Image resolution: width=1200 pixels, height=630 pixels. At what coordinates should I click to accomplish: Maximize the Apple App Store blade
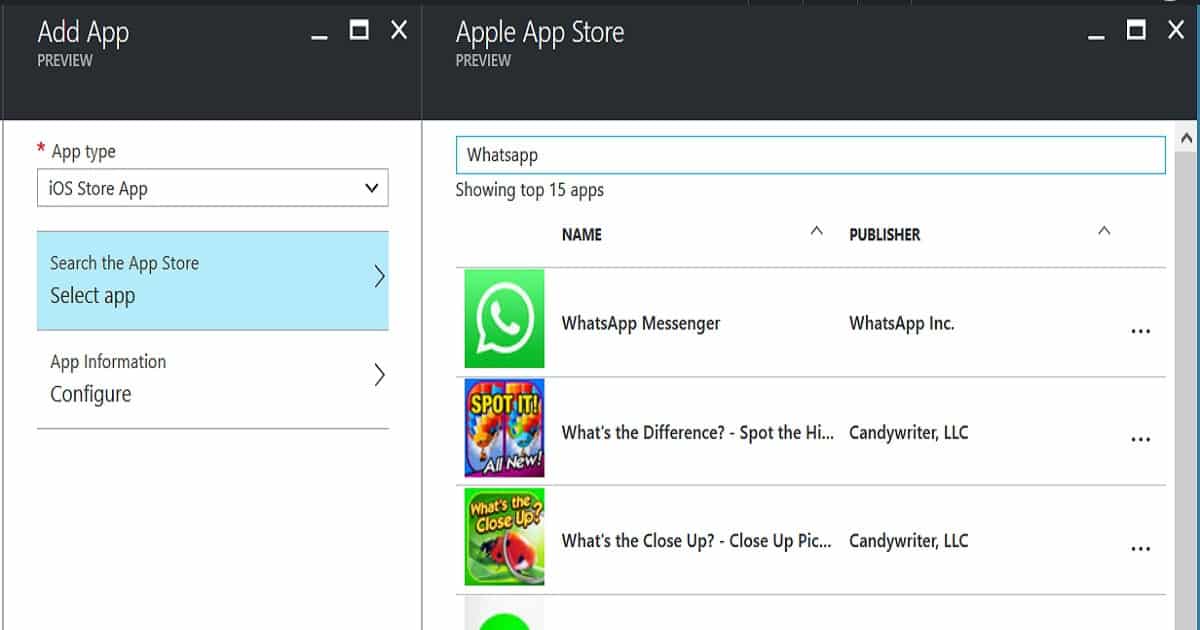coord(1136,30)
